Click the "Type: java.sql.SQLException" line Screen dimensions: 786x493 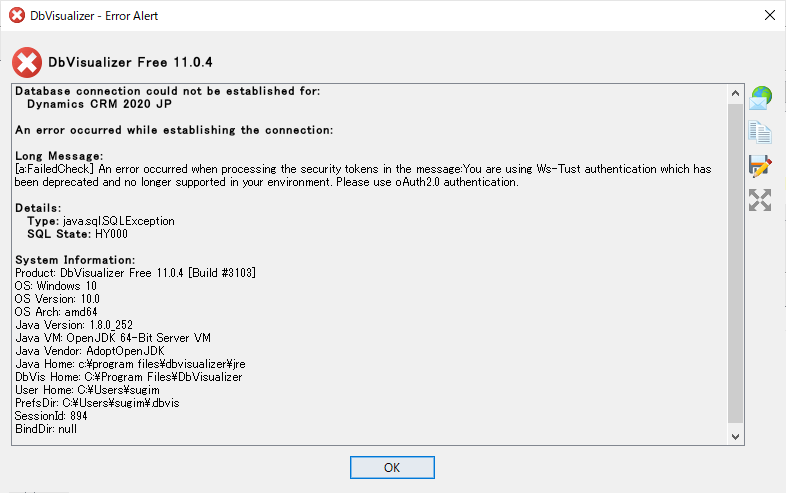[101, 221]
